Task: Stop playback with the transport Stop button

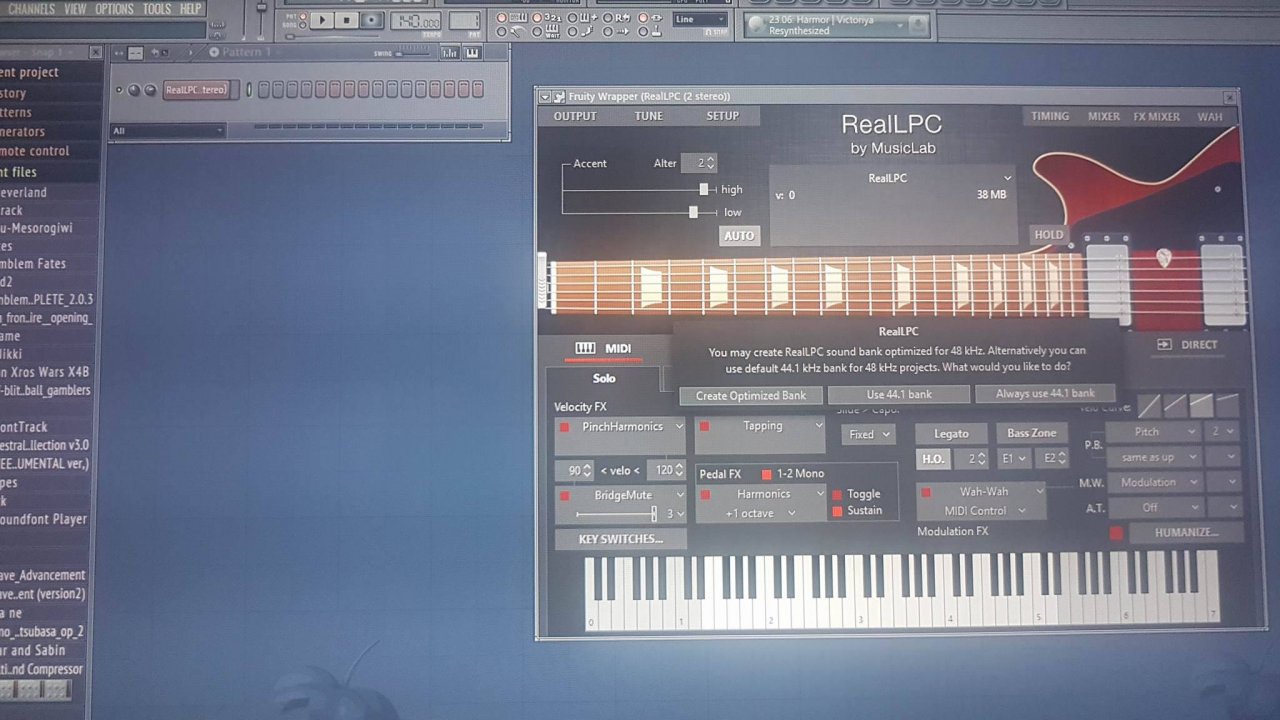Action: point(346,20)
